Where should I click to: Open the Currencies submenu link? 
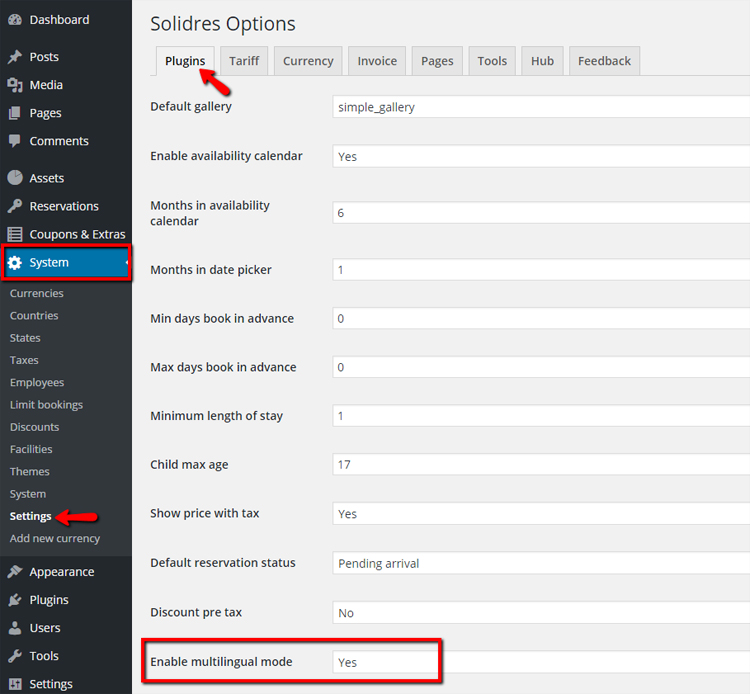(37, 293)
